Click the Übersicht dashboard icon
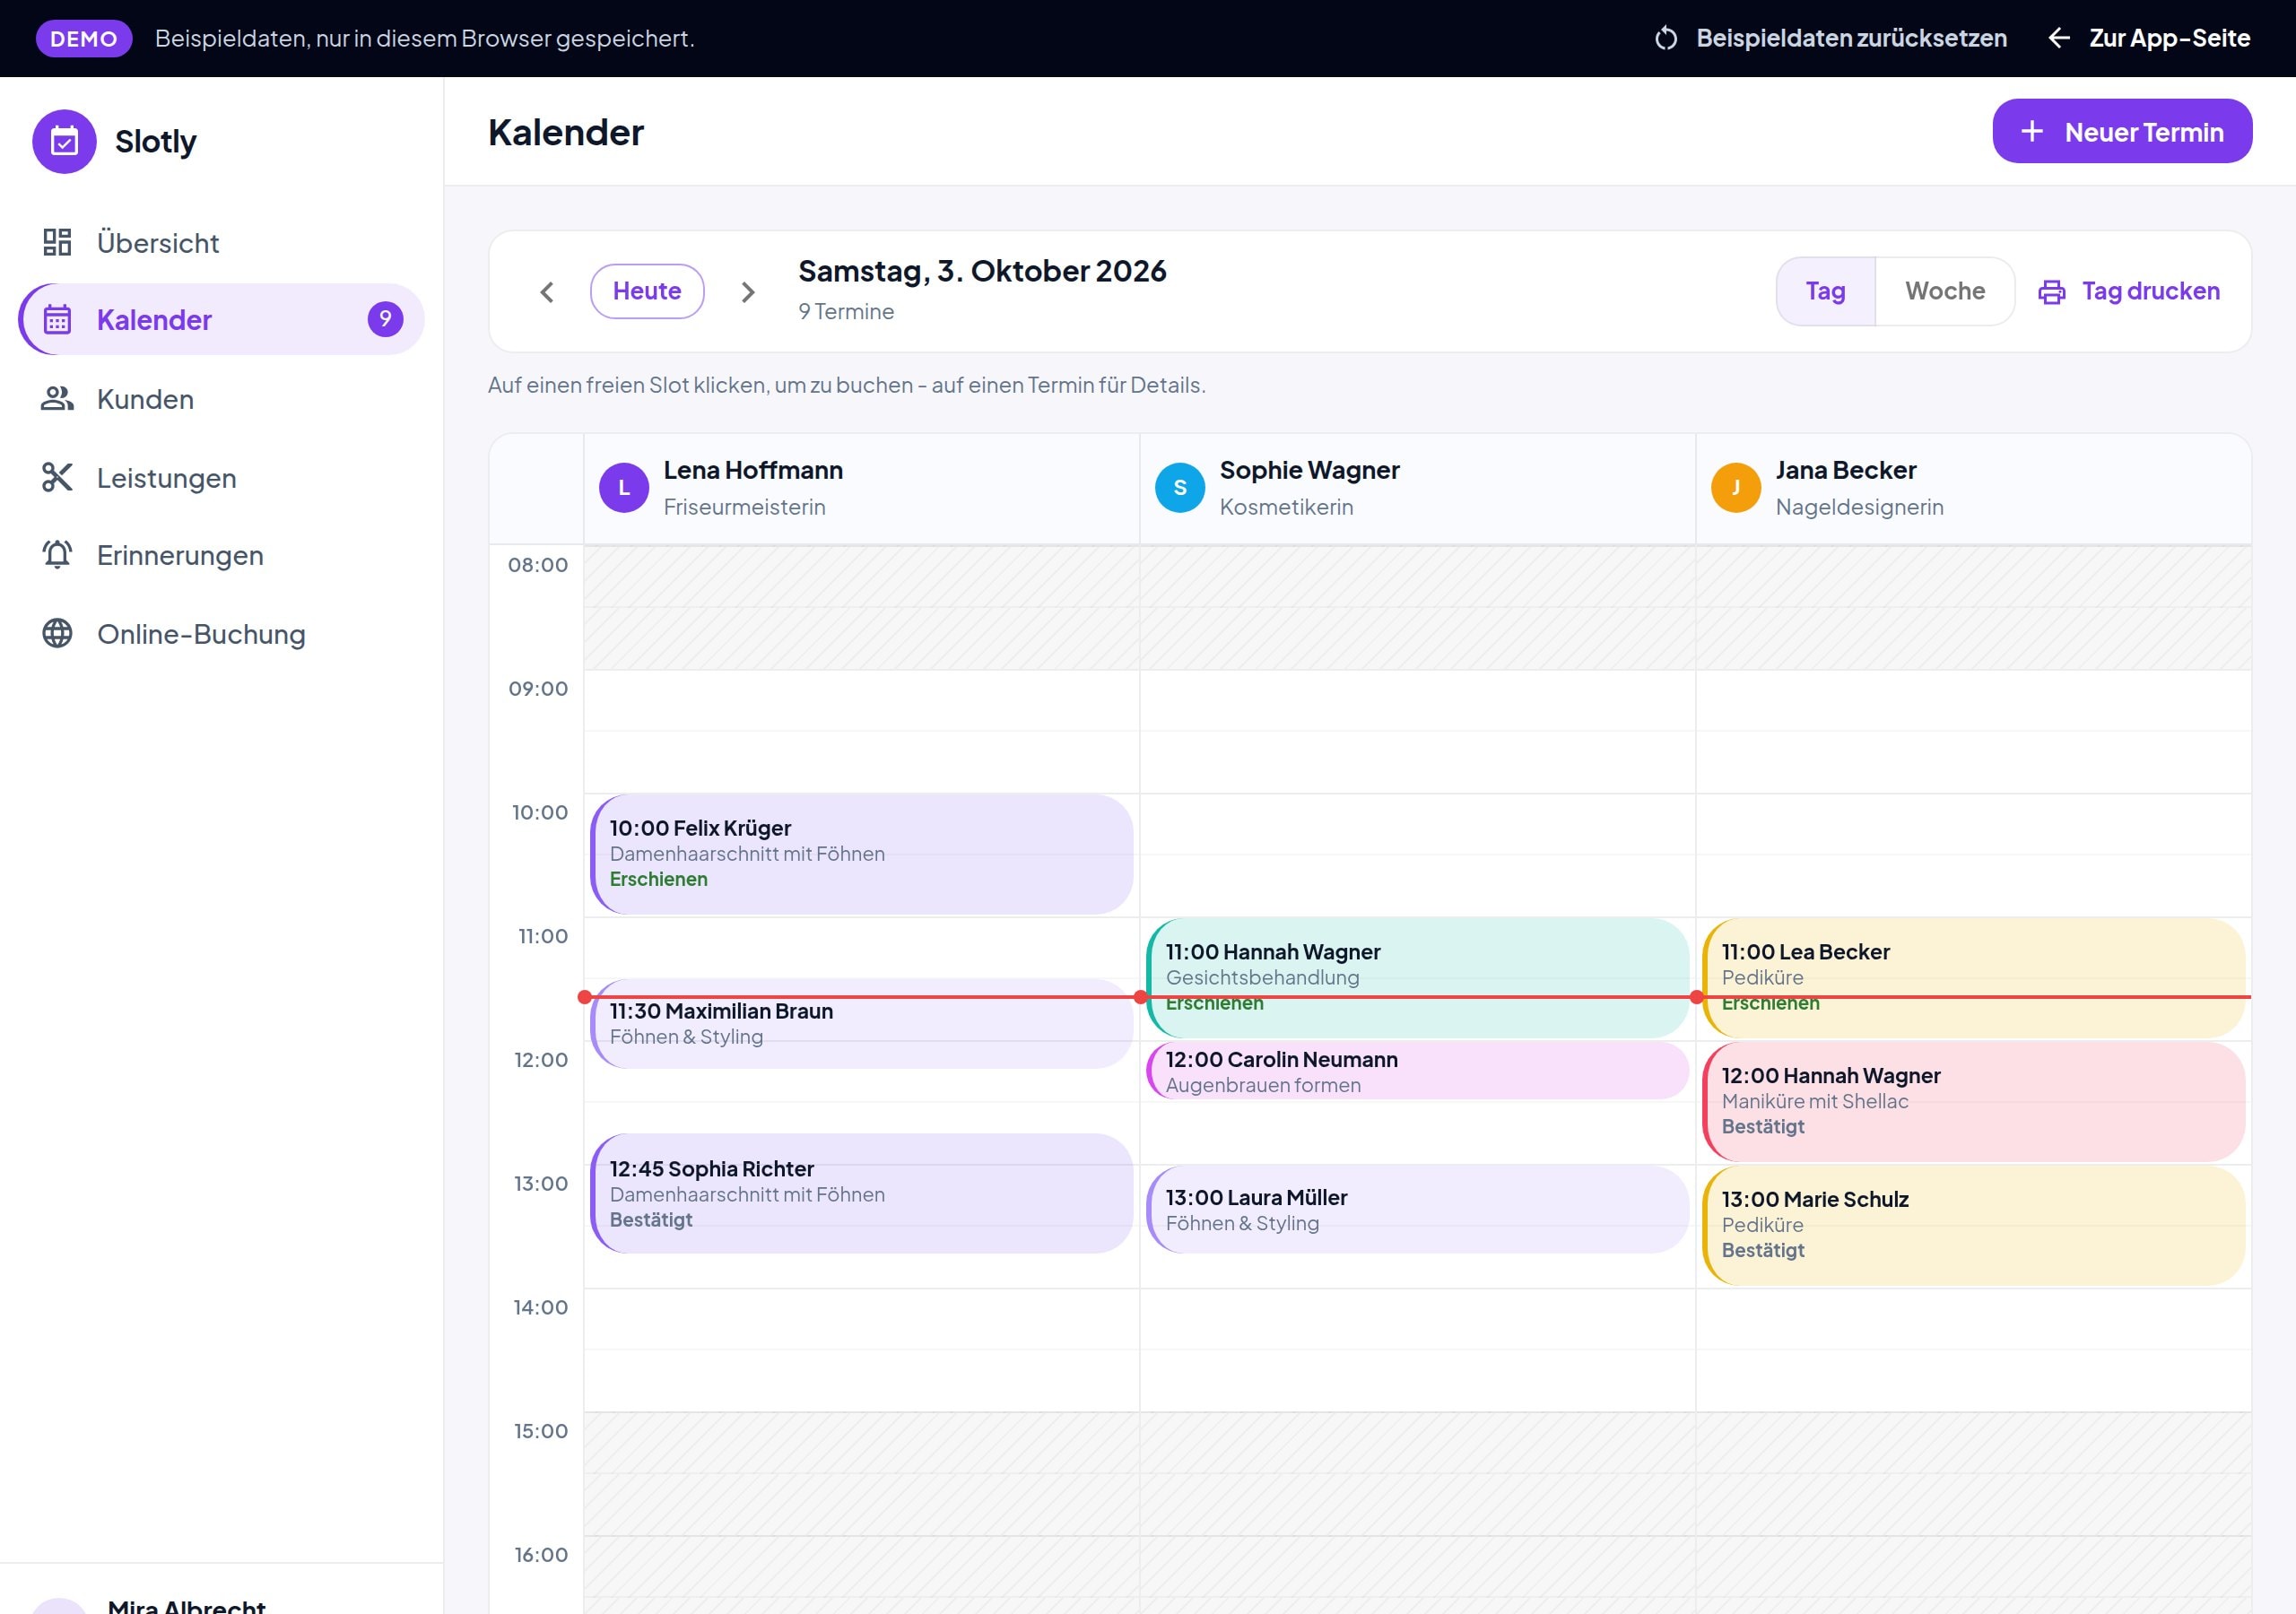Screen dimensions: 2296x1614 pos(57,242)
